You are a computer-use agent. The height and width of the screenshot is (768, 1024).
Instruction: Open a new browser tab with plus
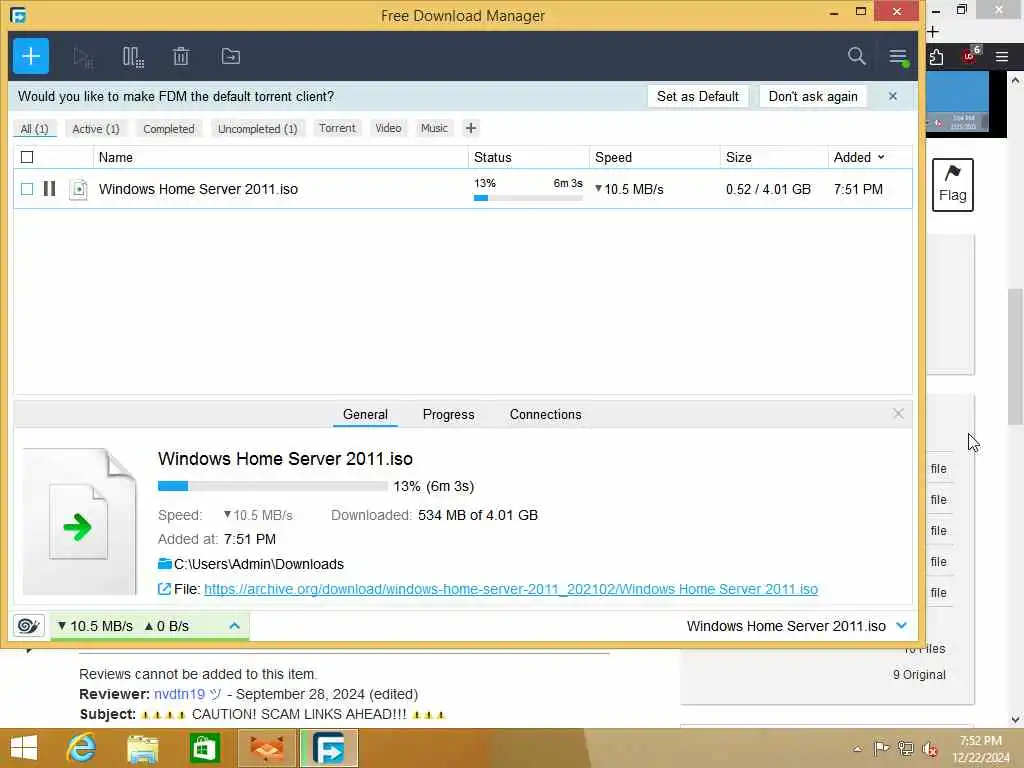[933, 31]
